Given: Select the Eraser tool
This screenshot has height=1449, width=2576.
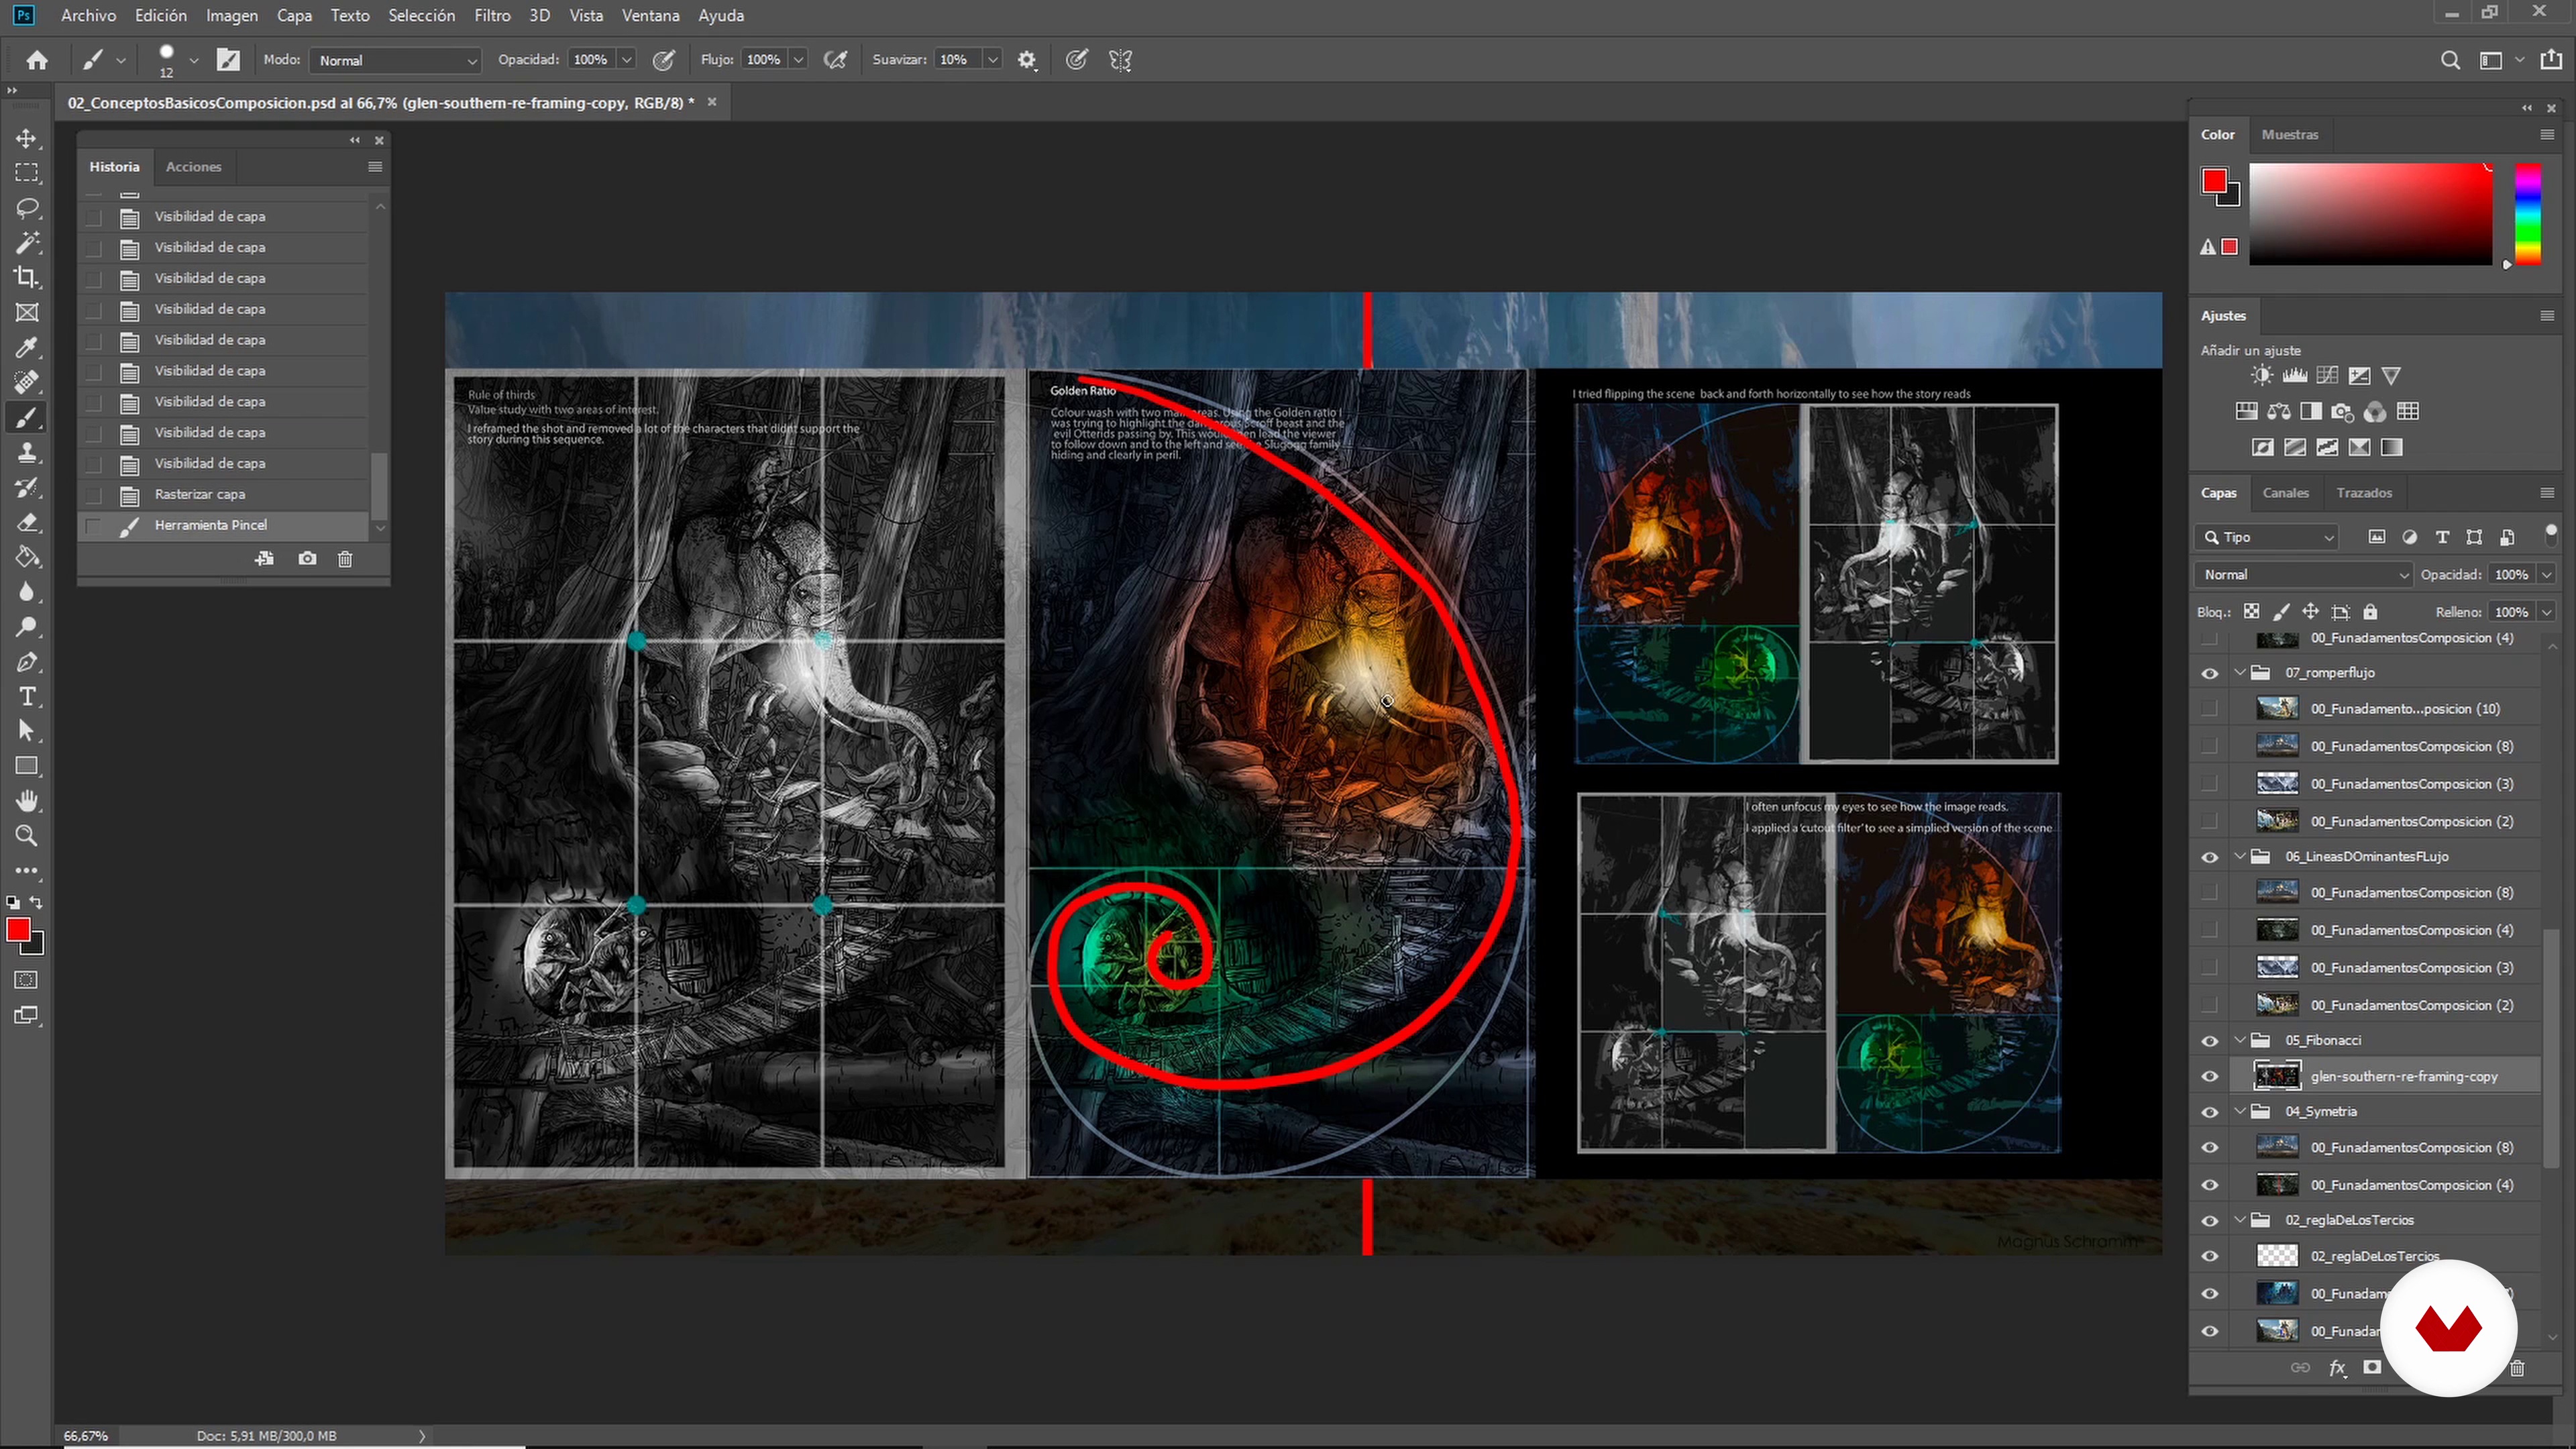Looking at the screenshot, I should click(27, 522).
